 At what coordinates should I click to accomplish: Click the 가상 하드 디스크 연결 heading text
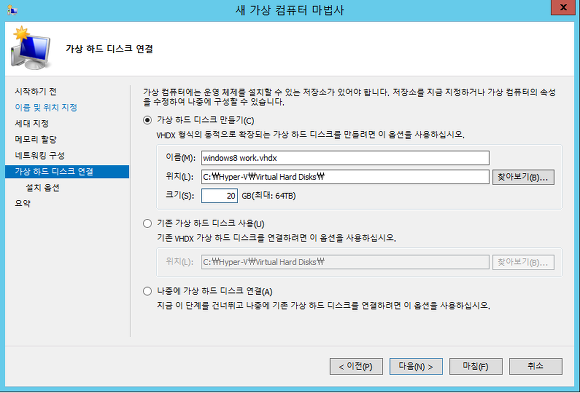coord(109,48)
